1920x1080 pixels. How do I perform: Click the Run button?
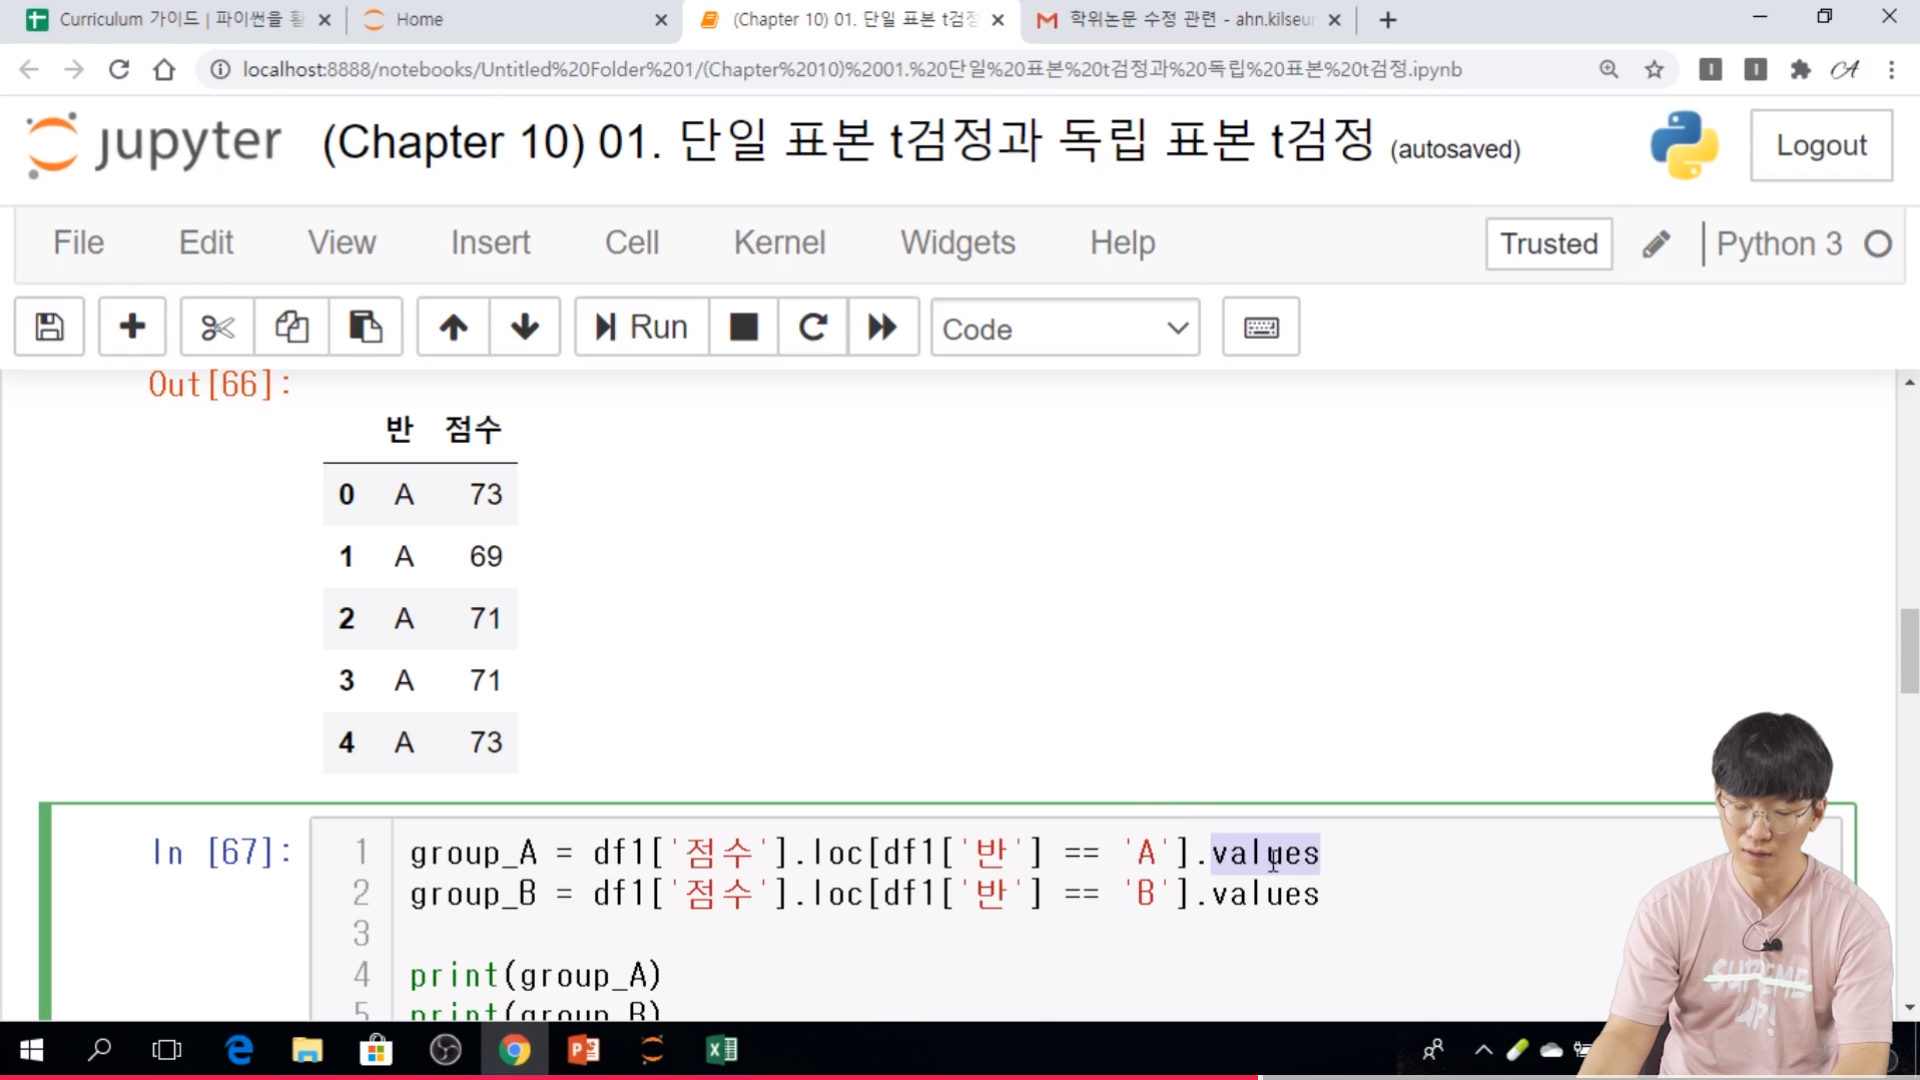point(641,327)
